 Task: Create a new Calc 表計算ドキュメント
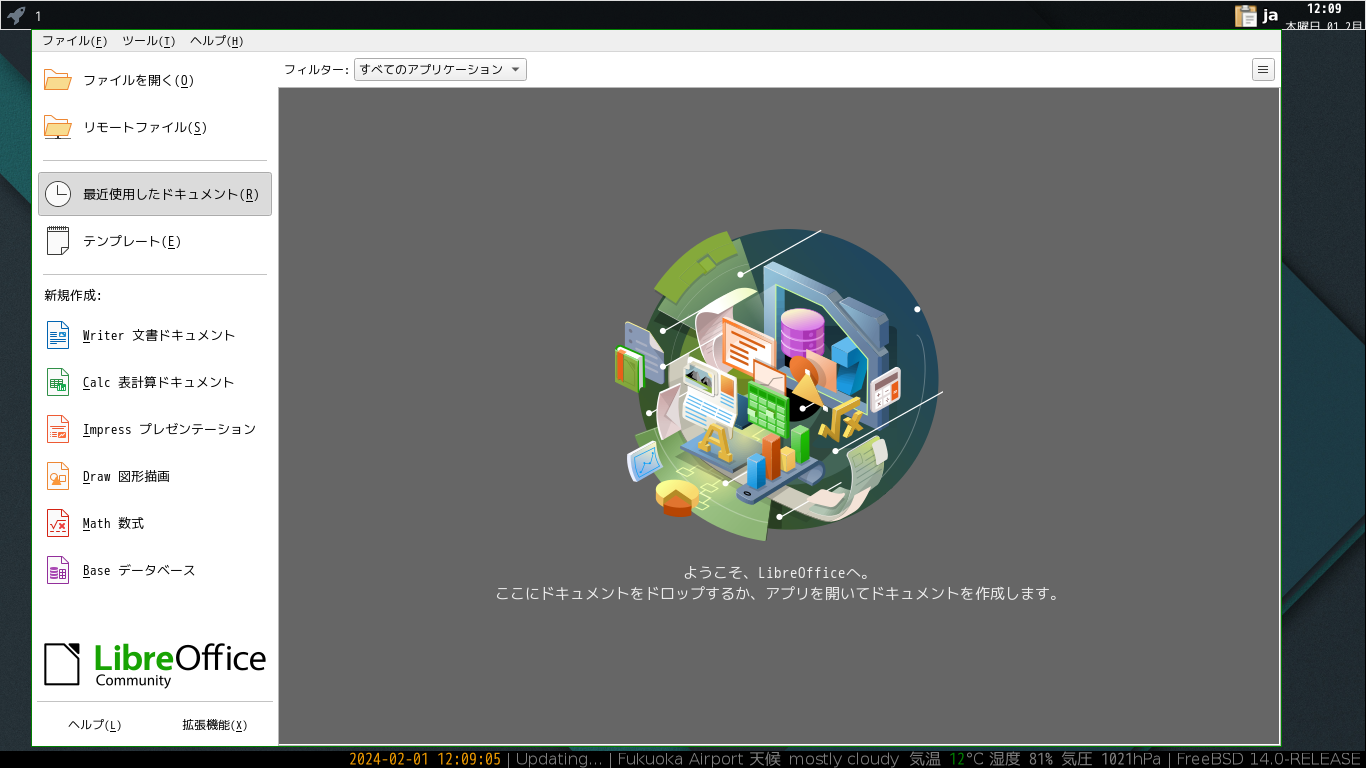158,383
